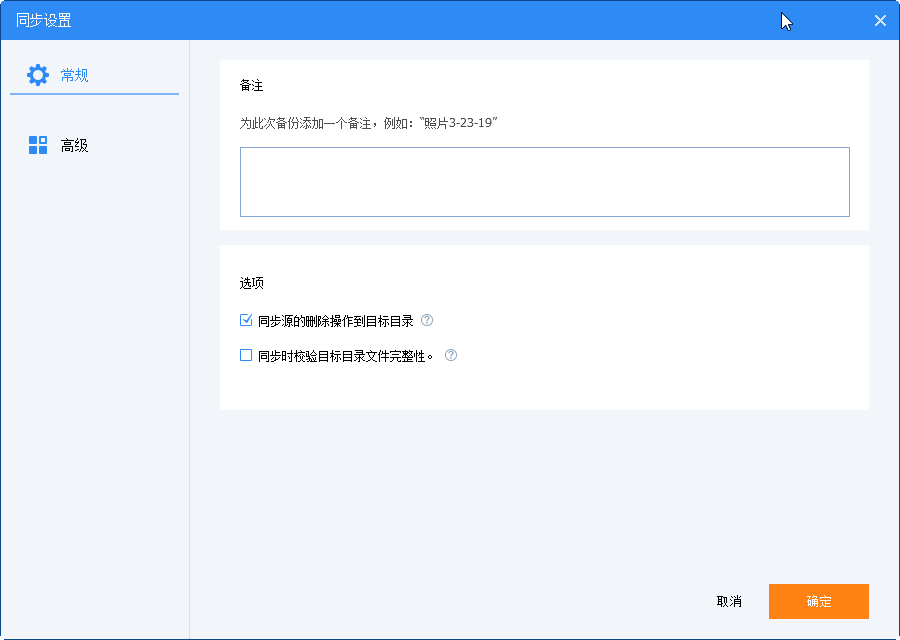Focus the 备注 comment text box

tap(544, 182)
